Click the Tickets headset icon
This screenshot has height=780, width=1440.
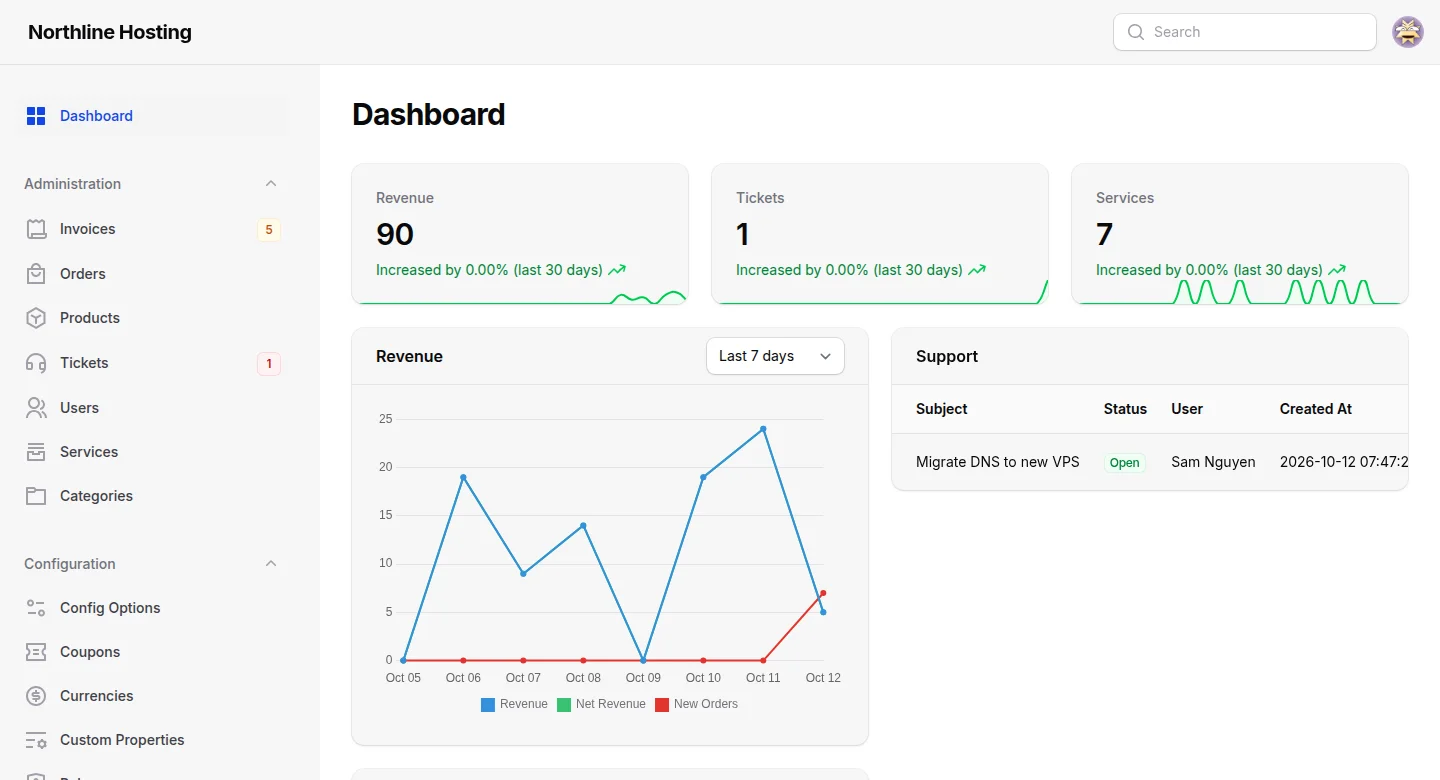(x=36, y=363)
